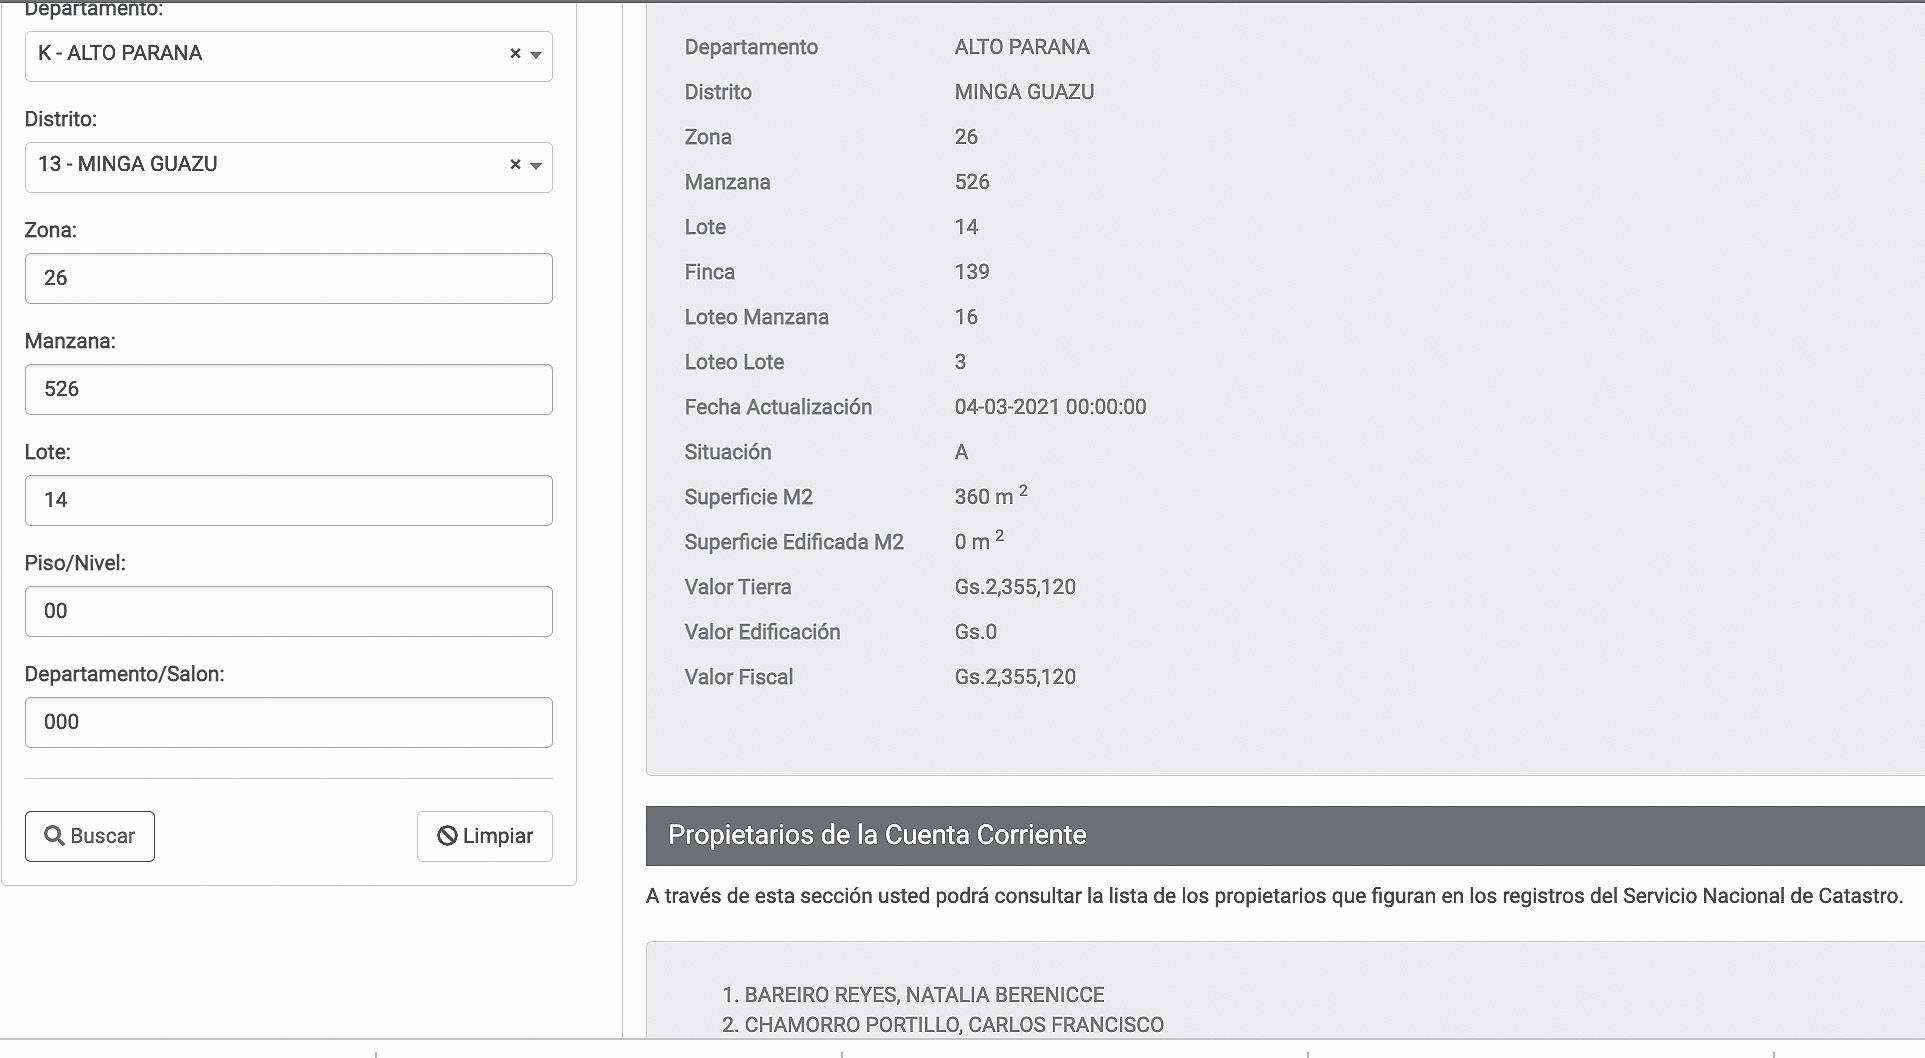Open the Distrito dropdown arrow
Image resolution: width=1925 pixels, height=1058 pixels.
tap(536, 166)
